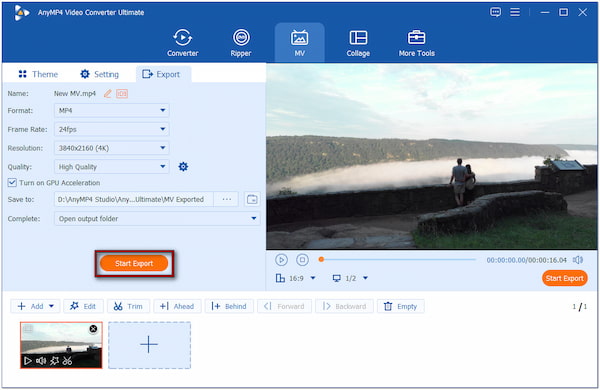Click the scissors icon on clip thumbnail
The width and height of the screenshot is (600, 390).
67,361
